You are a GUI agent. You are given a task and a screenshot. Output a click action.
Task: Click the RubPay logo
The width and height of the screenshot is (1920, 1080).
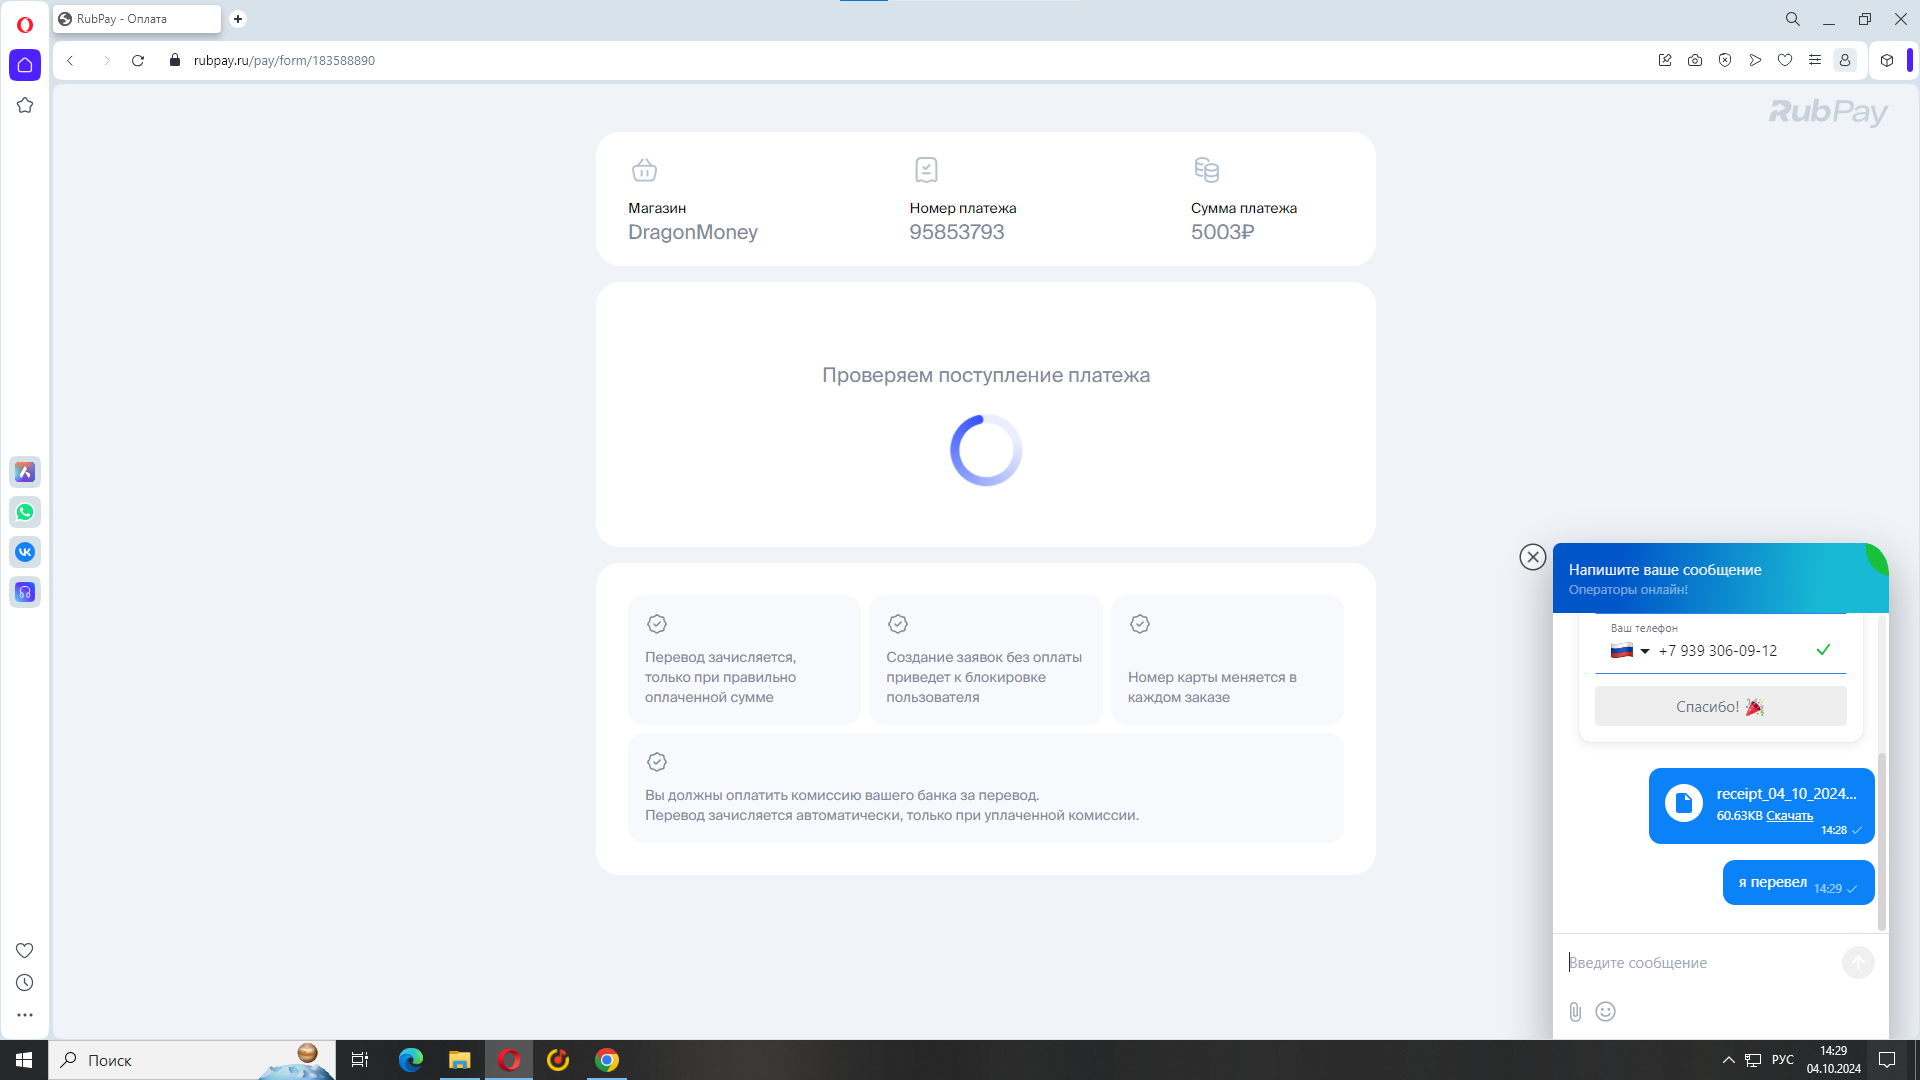click(1828, 112)
